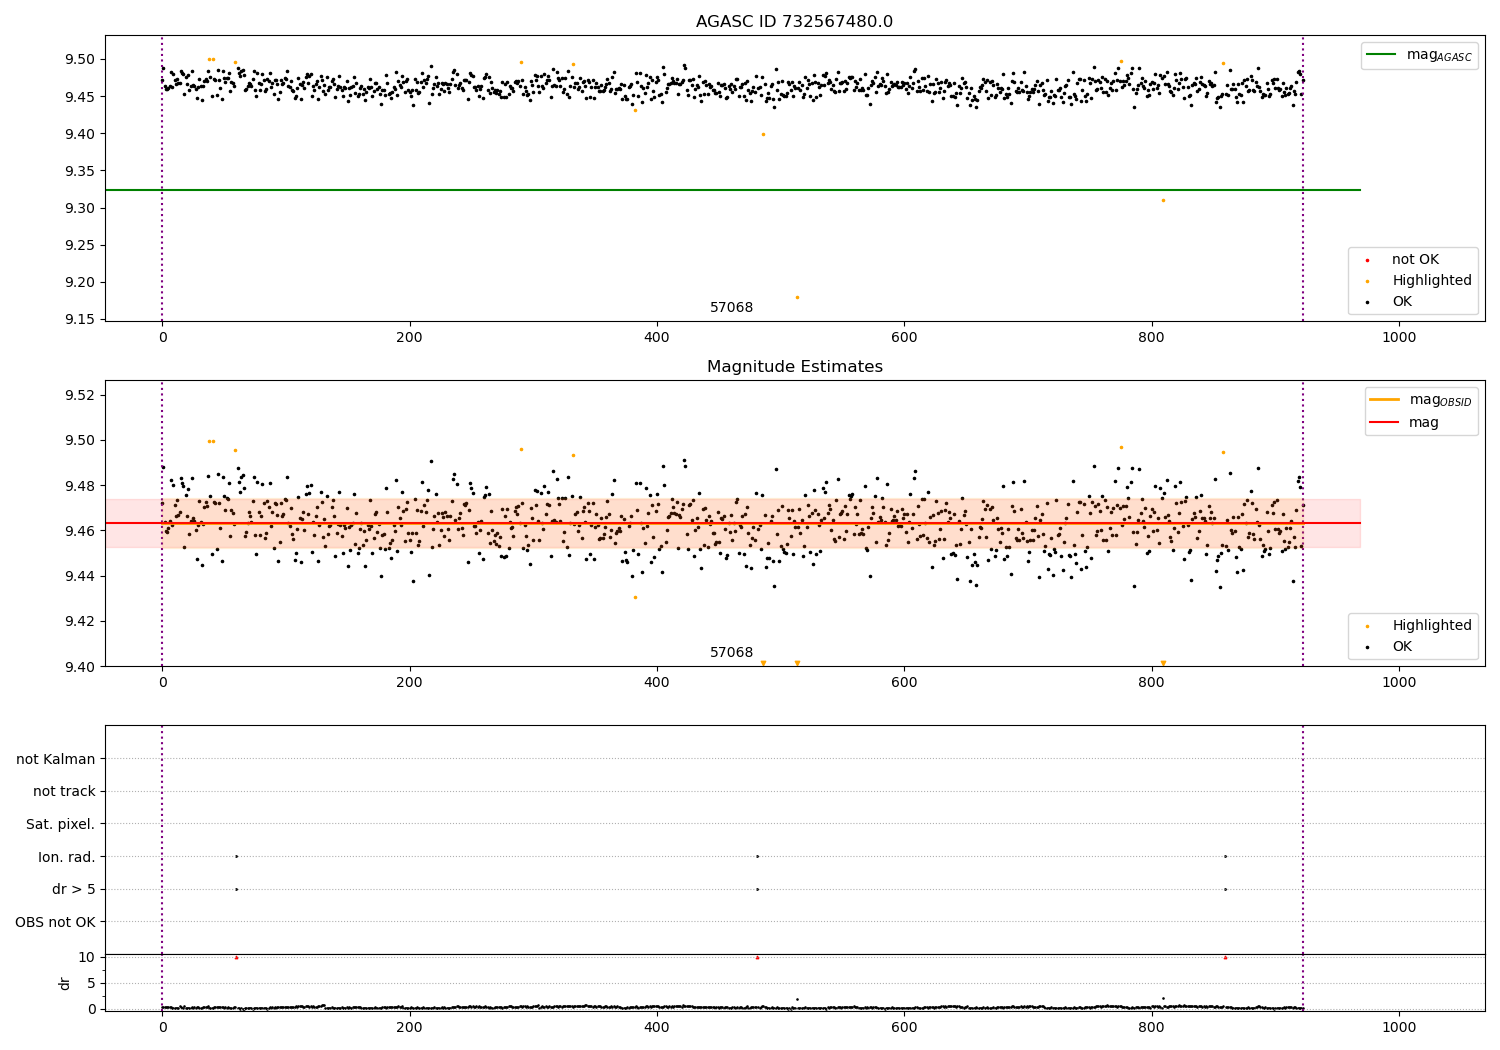Click the "not OK" legend entry

click(1414, 259)
